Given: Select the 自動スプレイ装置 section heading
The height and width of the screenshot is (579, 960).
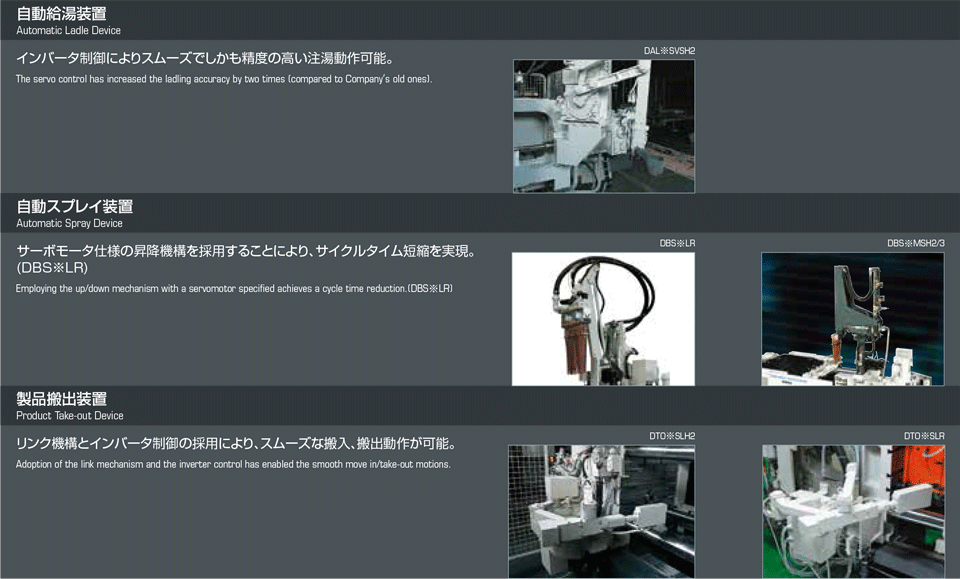Looking at the screenshot, I should coord(75,206).
